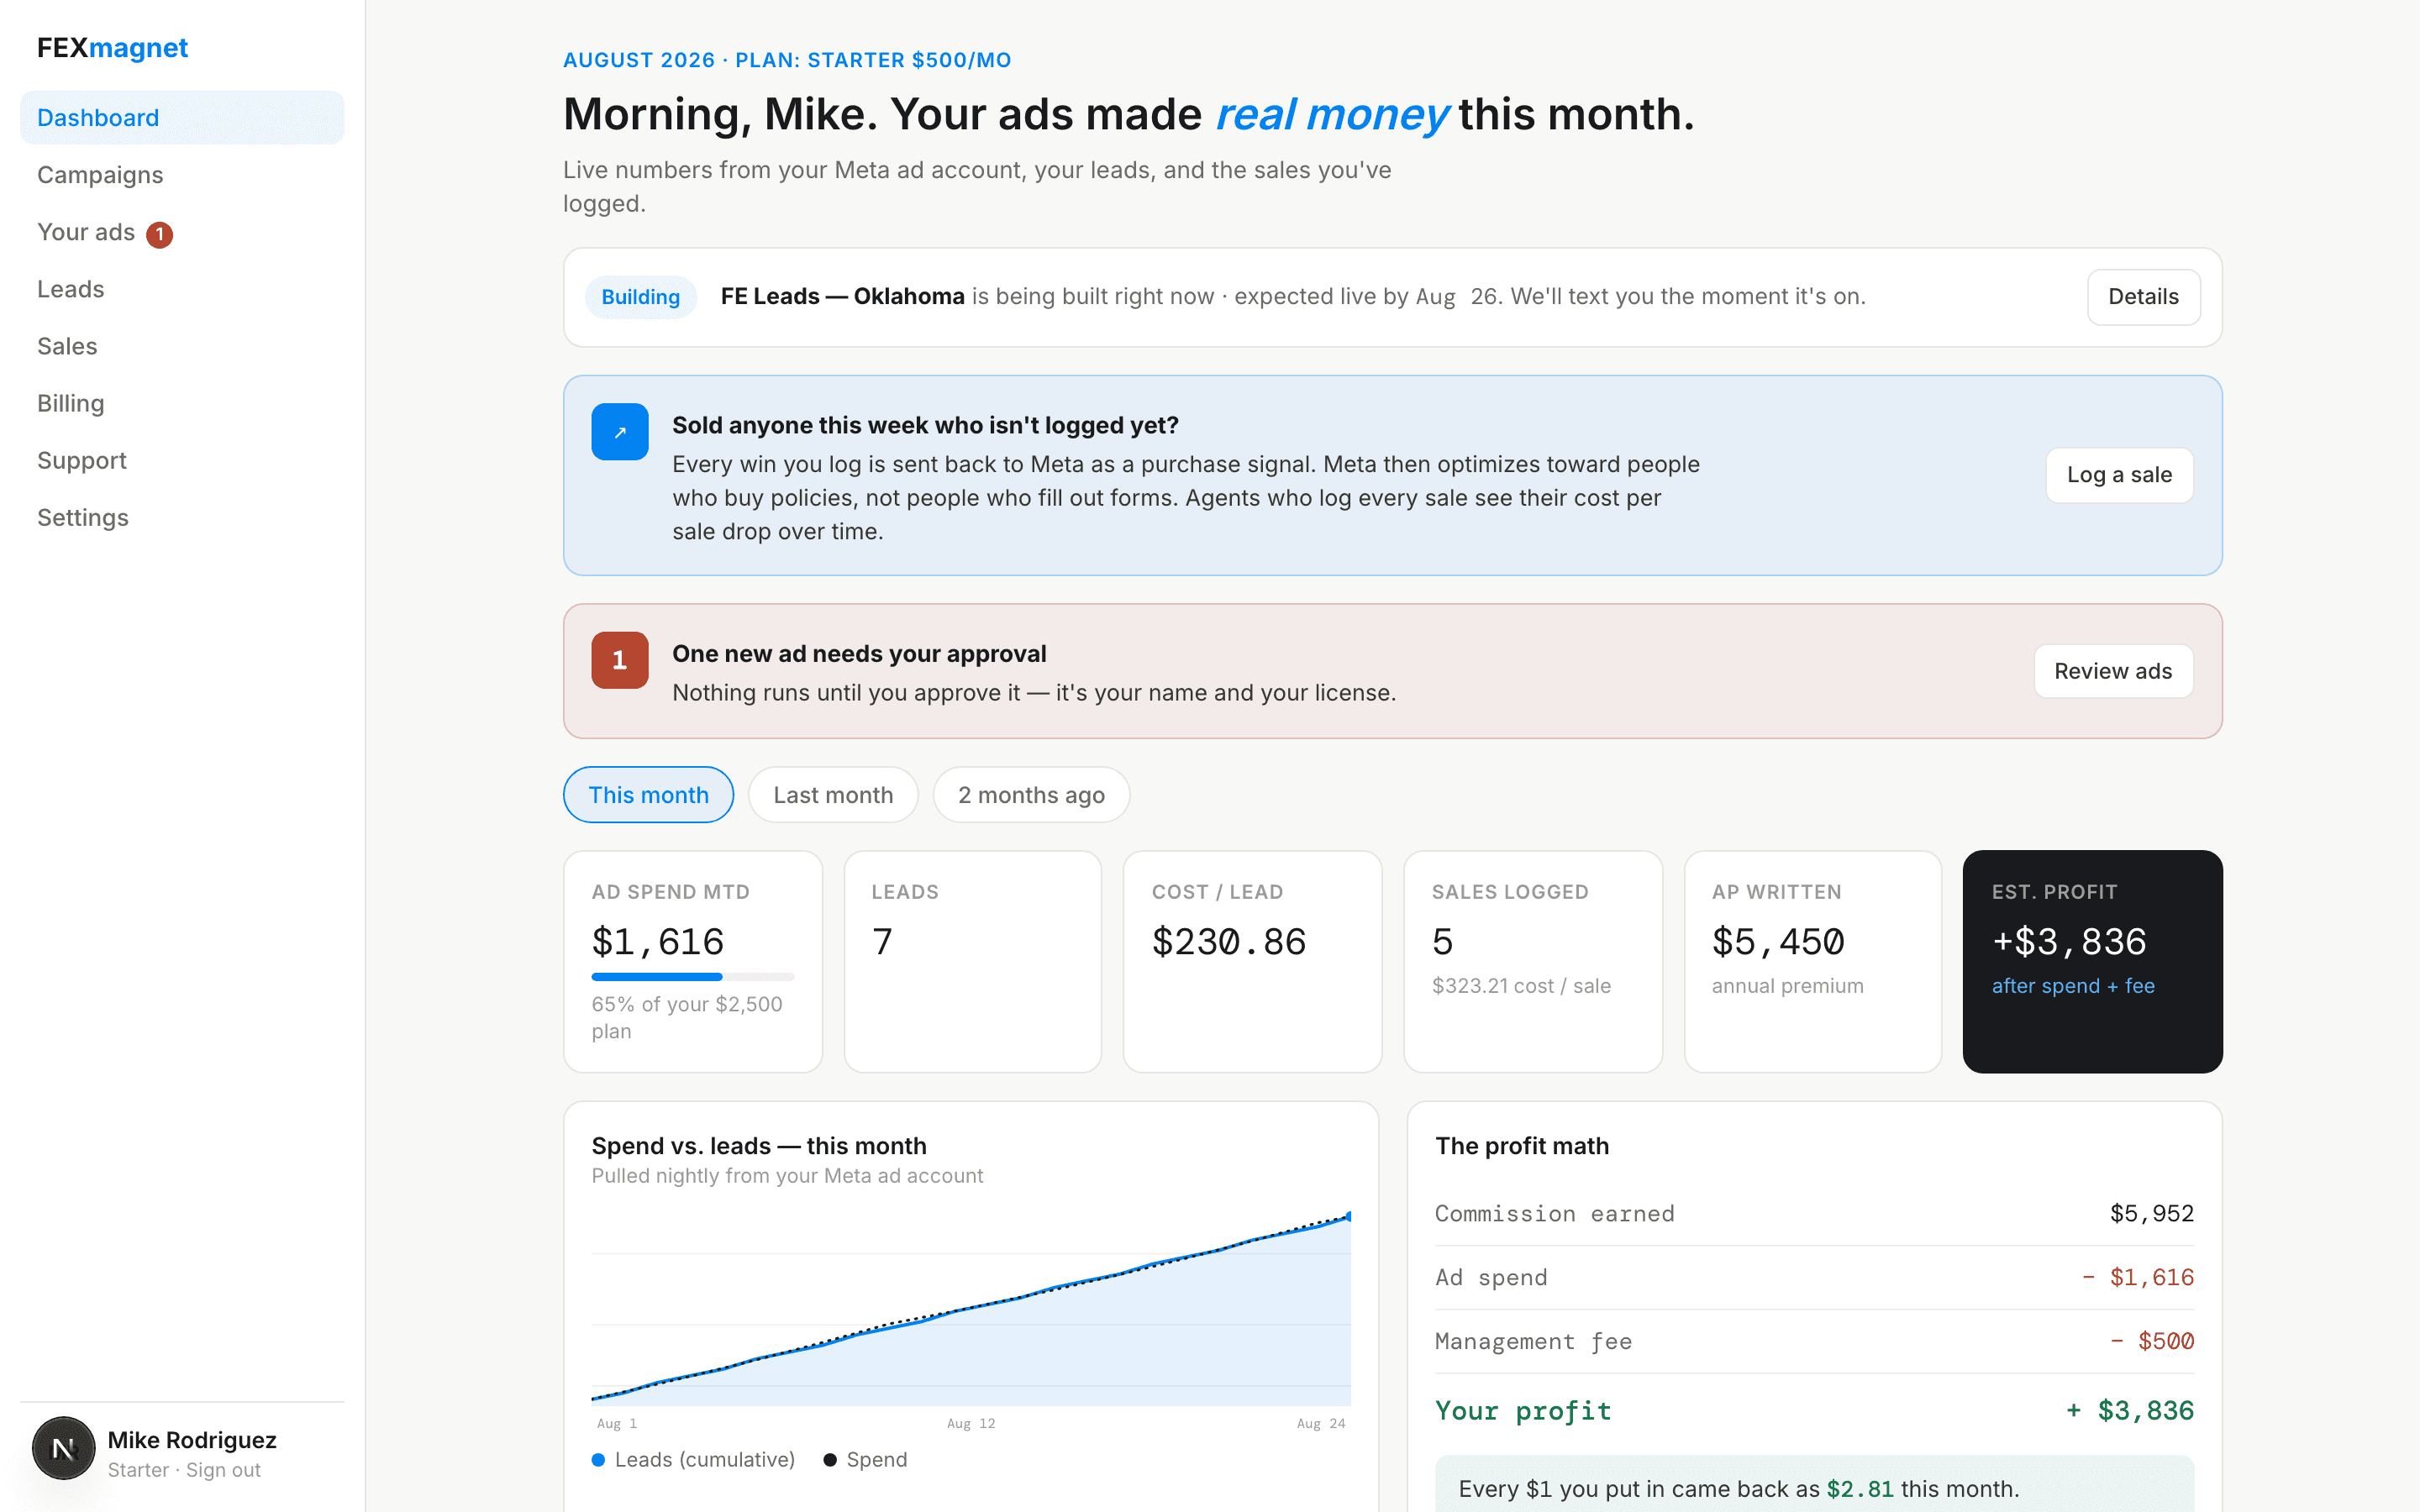Viewport: 2420px width, 1512px height.
Task: Click the Details button for Oklahoma campaign
Action: tap(2143, 297)
